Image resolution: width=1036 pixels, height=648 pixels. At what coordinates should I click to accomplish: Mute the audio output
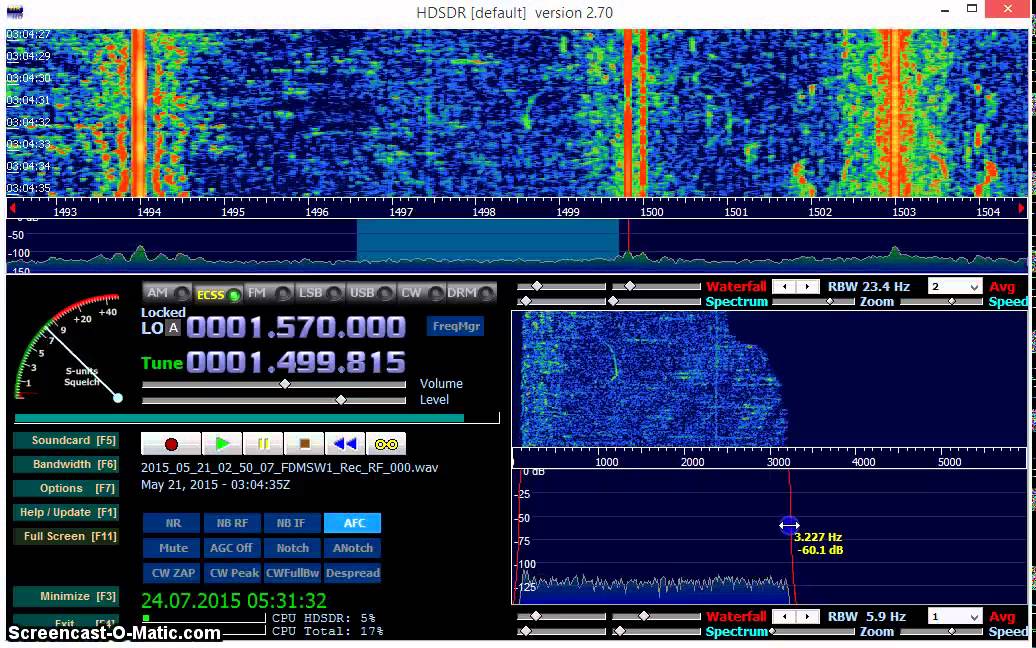[172, 548]
